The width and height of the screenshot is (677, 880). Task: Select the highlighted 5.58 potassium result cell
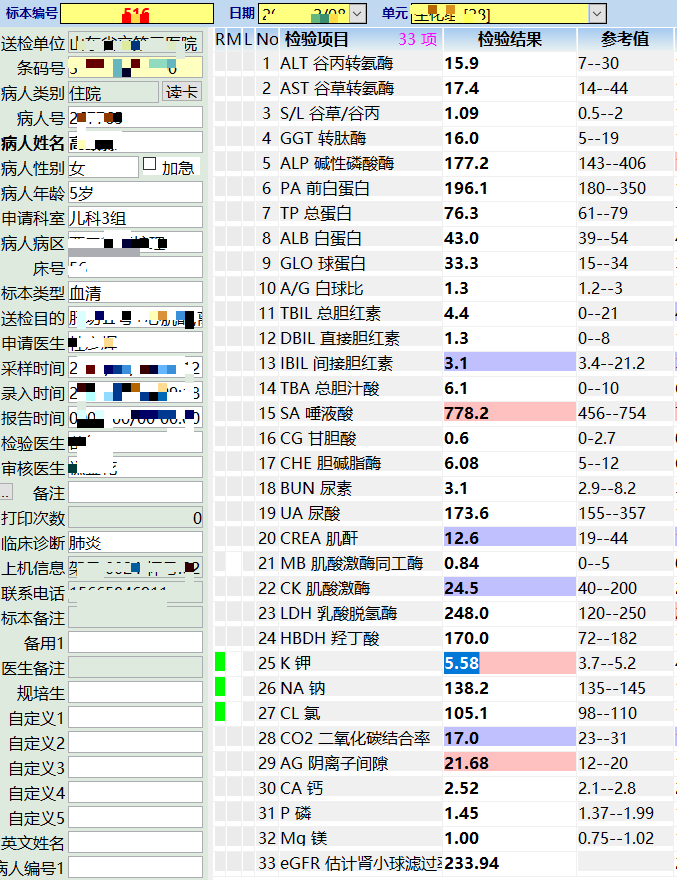click(x=462, y=662)
